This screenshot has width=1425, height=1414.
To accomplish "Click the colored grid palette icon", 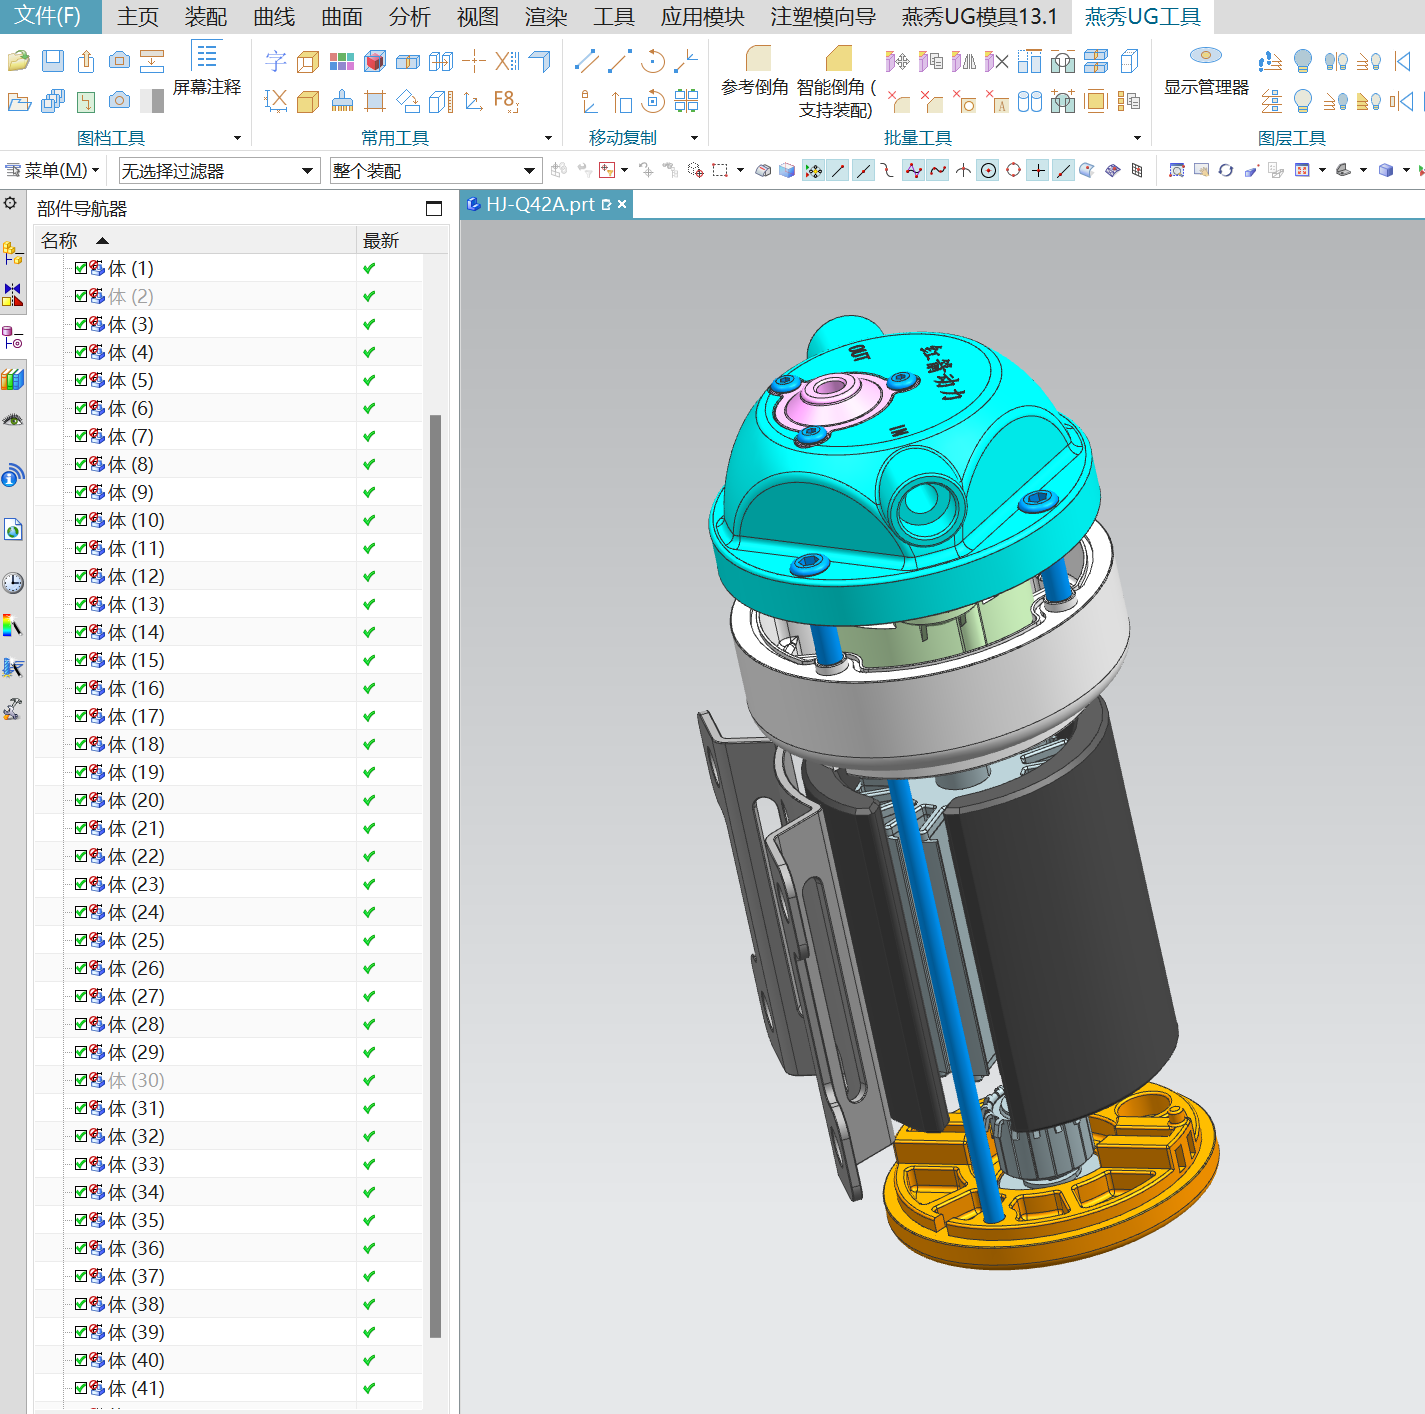I will click(x=342, y=62).
